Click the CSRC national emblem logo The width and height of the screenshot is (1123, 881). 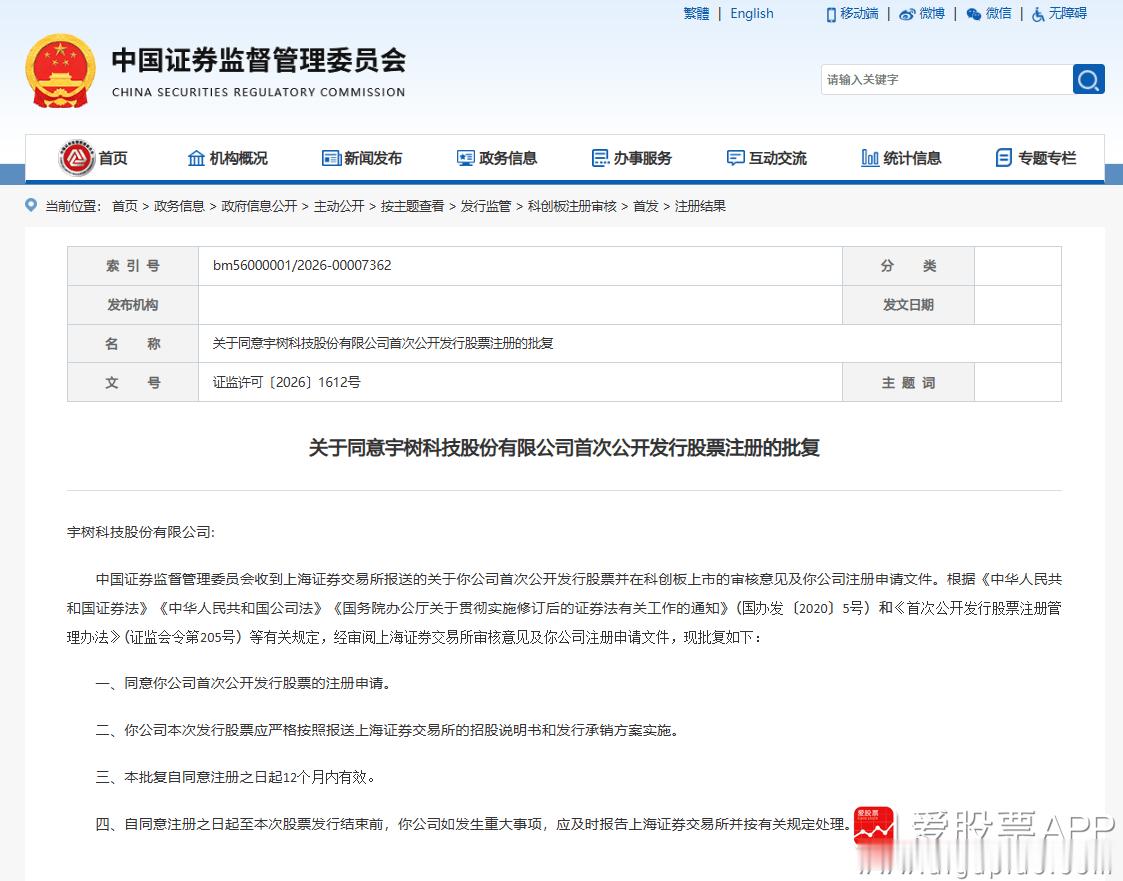60,72
